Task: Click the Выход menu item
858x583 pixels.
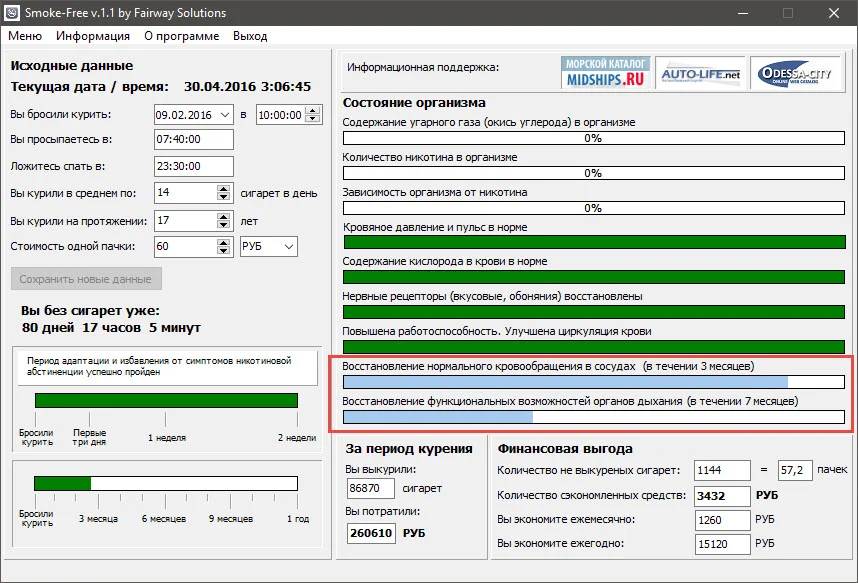Action: click(x=250, y=36)
